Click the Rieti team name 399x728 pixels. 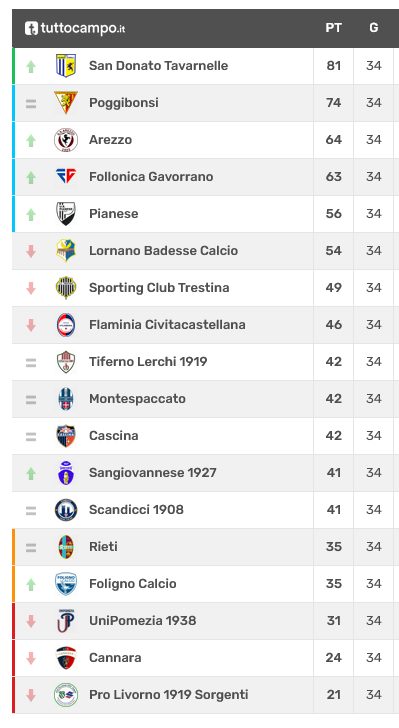[x=103, y=546]
